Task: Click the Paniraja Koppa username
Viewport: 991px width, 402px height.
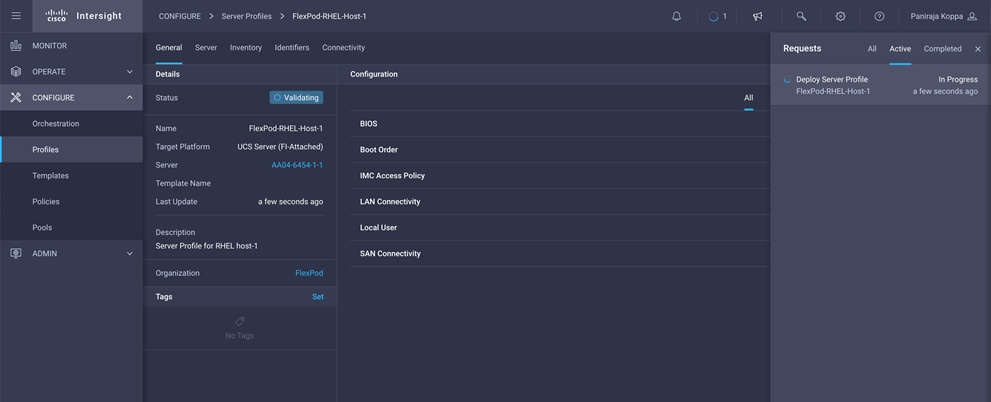Action: pyautogui.click(x=937, y=16)
